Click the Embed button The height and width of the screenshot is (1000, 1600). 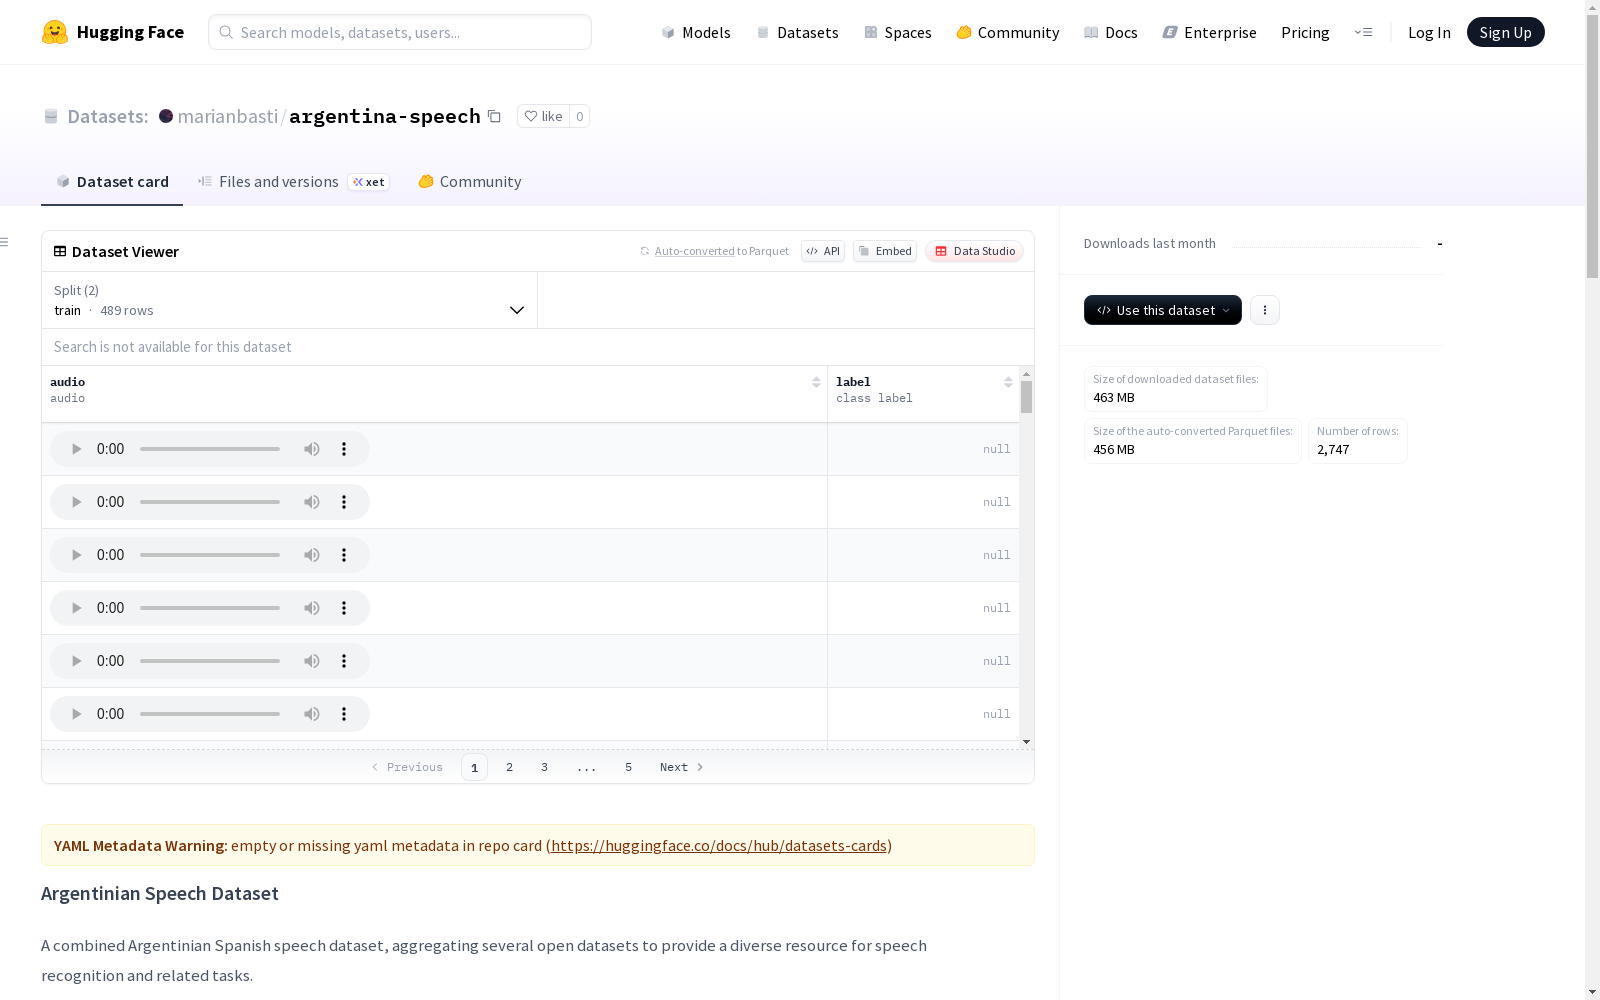(885, 251)
